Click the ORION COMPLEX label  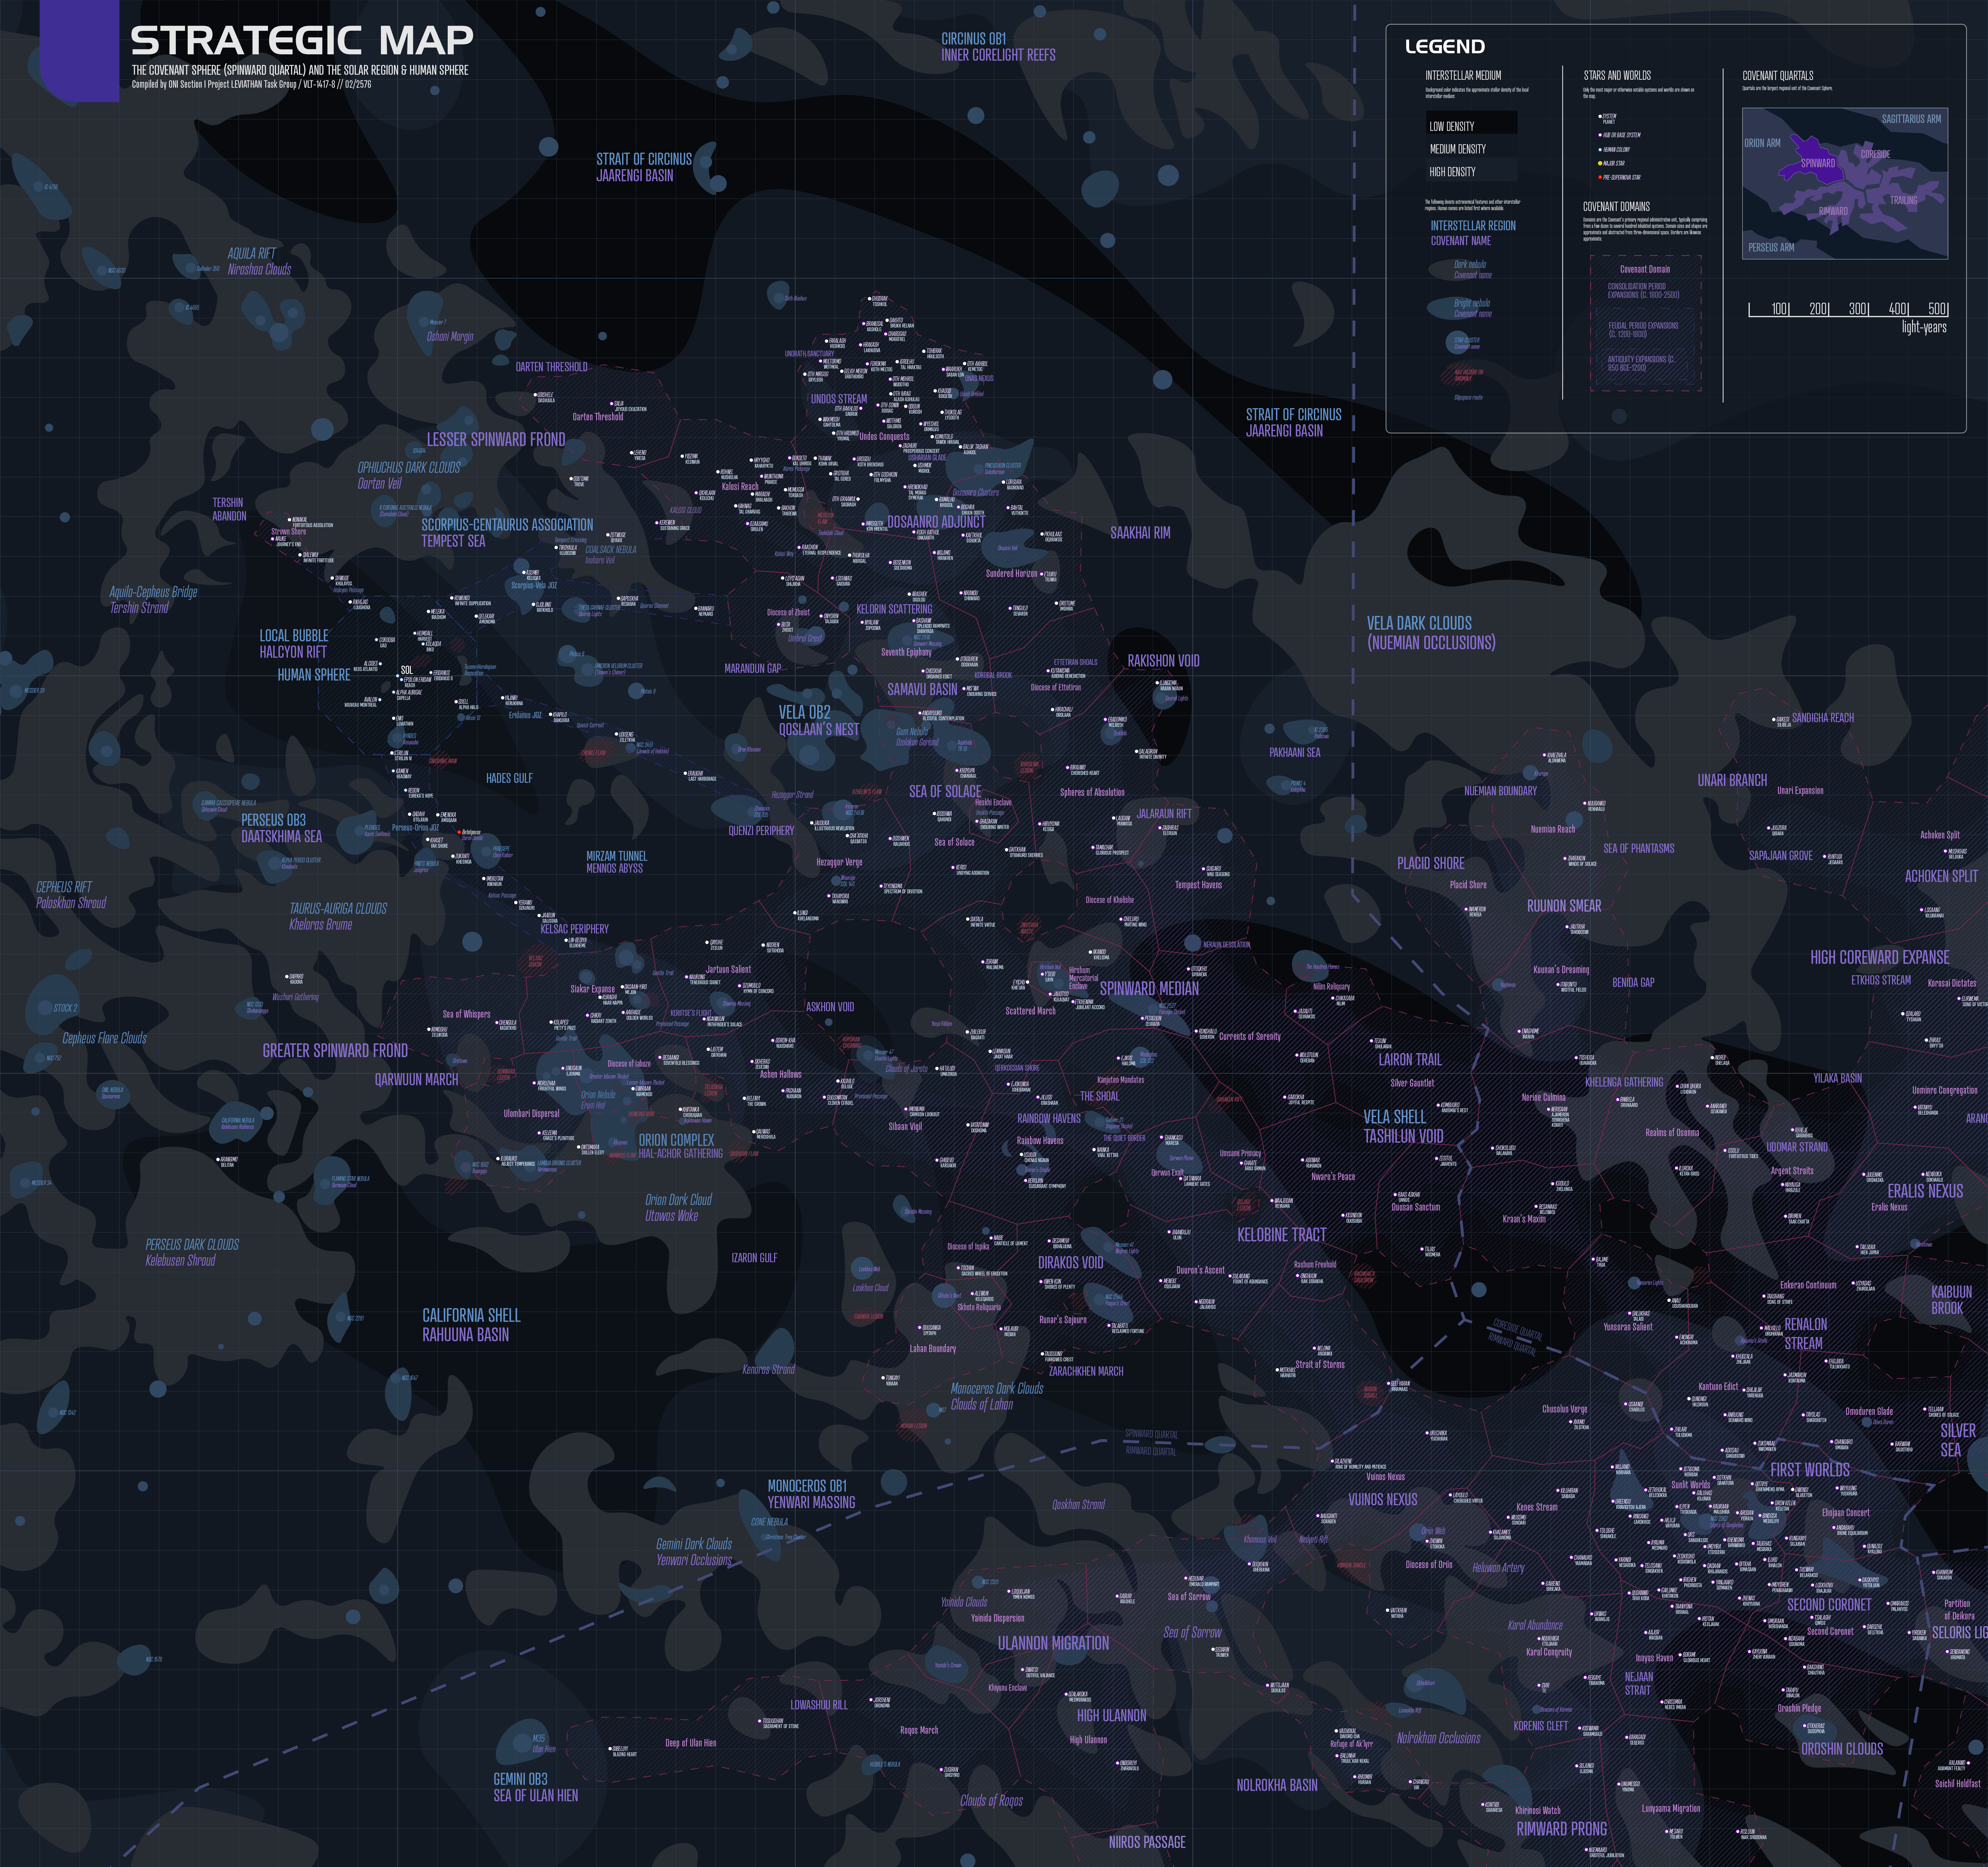coord(677,1140)
